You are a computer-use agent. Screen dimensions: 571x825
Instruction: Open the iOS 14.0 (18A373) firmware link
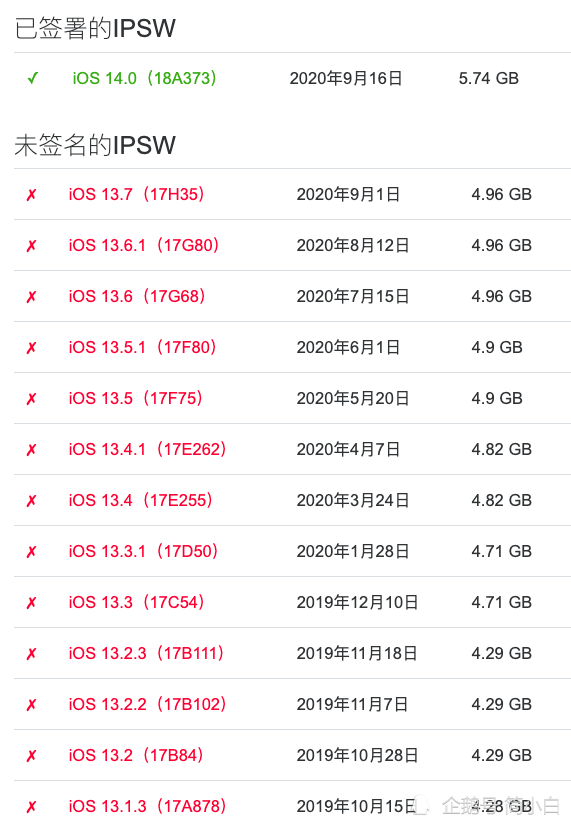pyautogui.click(x=145, y=78)
